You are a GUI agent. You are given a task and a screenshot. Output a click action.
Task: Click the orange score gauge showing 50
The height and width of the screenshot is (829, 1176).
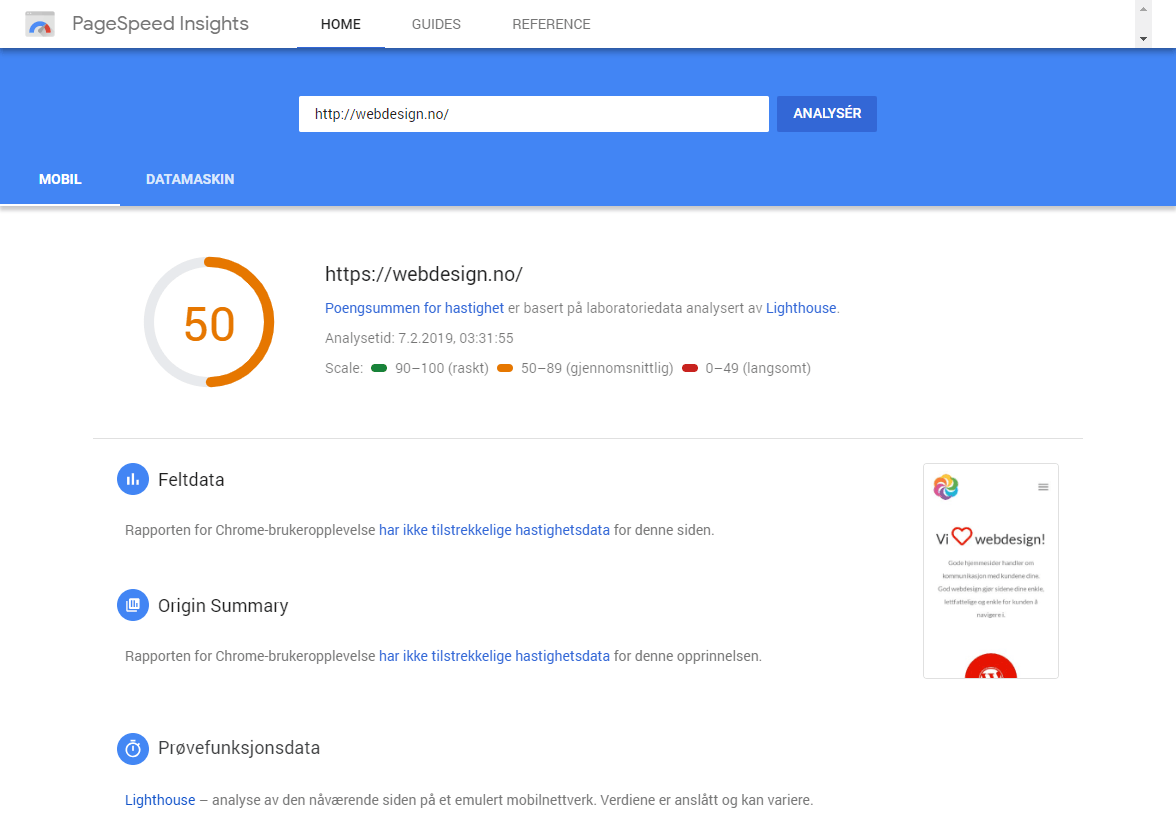[x=209, y=322]
